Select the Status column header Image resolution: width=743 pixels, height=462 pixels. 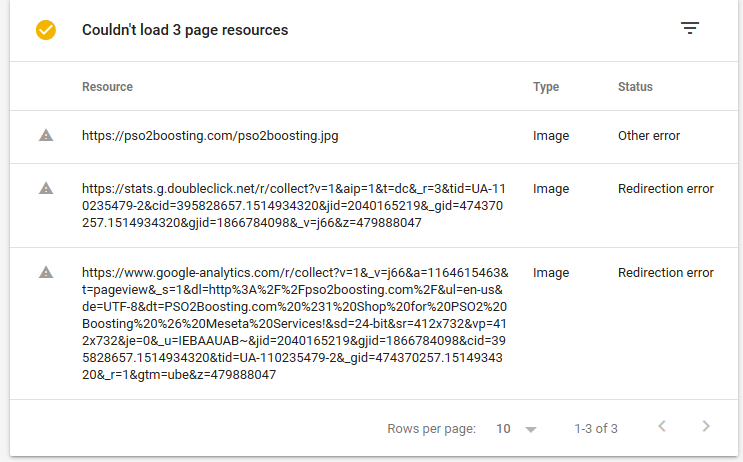click(x=635, y=87)
